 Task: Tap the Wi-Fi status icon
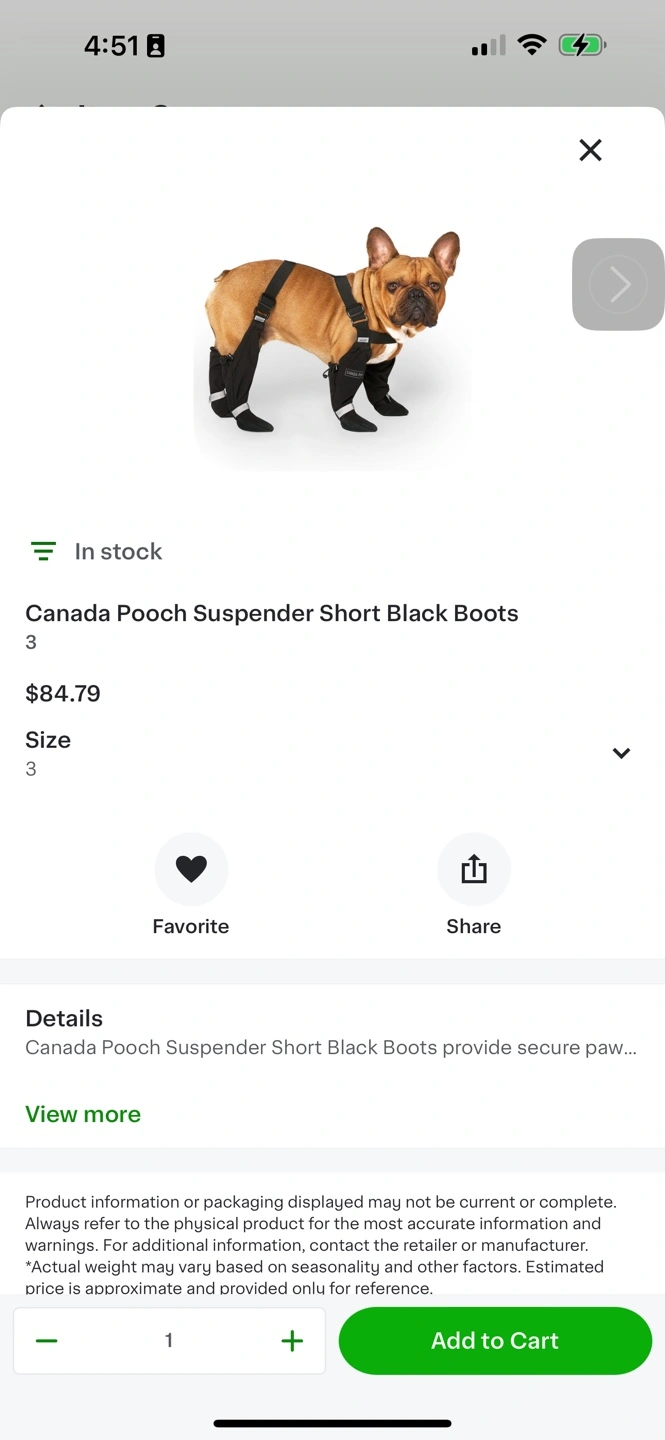click(x=532, y=45)
